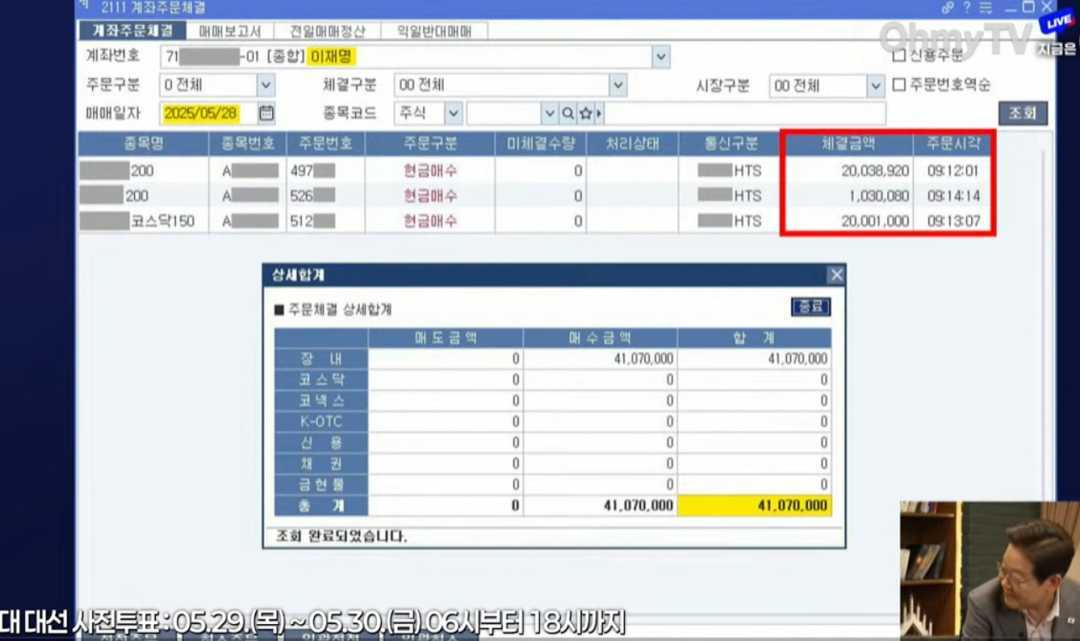This screenshot has width=1080, height=641.
Task: Click the empty stock code input box
Action: click(x=504, y=113)
